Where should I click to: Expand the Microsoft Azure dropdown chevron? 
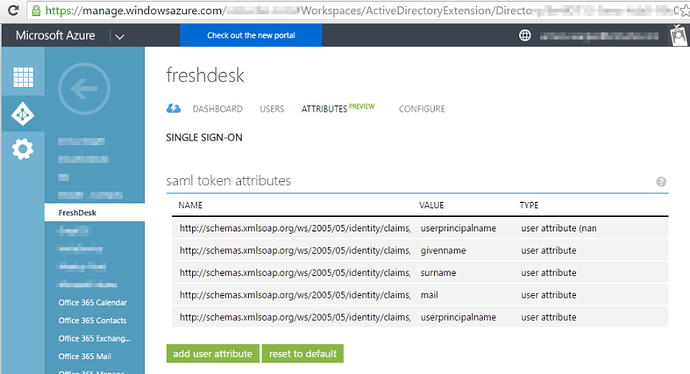point(119,37)
